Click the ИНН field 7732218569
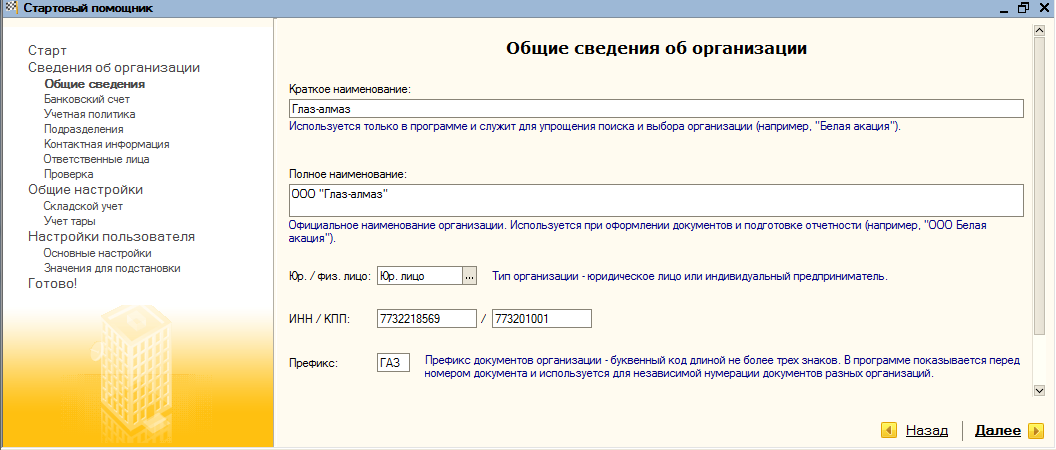This screenshot has height=450, width=1056. tap(427, 319)
